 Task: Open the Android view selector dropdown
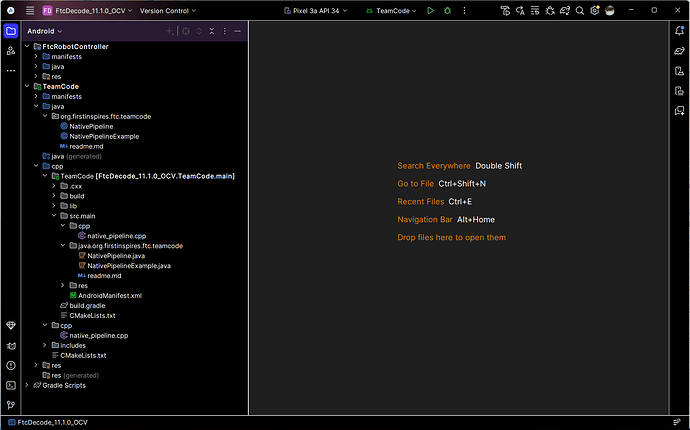pos(44,31)
